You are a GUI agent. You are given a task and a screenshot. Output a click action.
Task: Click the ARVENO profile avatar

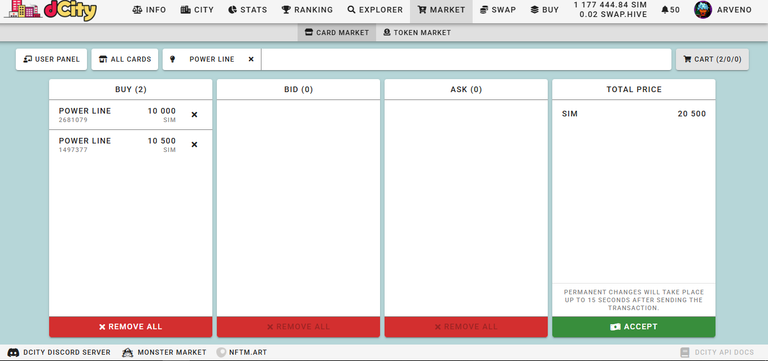tap(702, 10)
